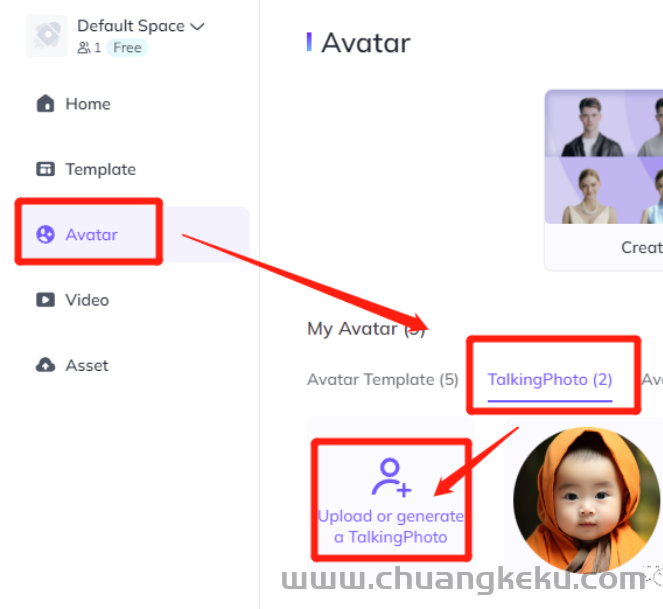Open the Template menu item

point(101,170)
